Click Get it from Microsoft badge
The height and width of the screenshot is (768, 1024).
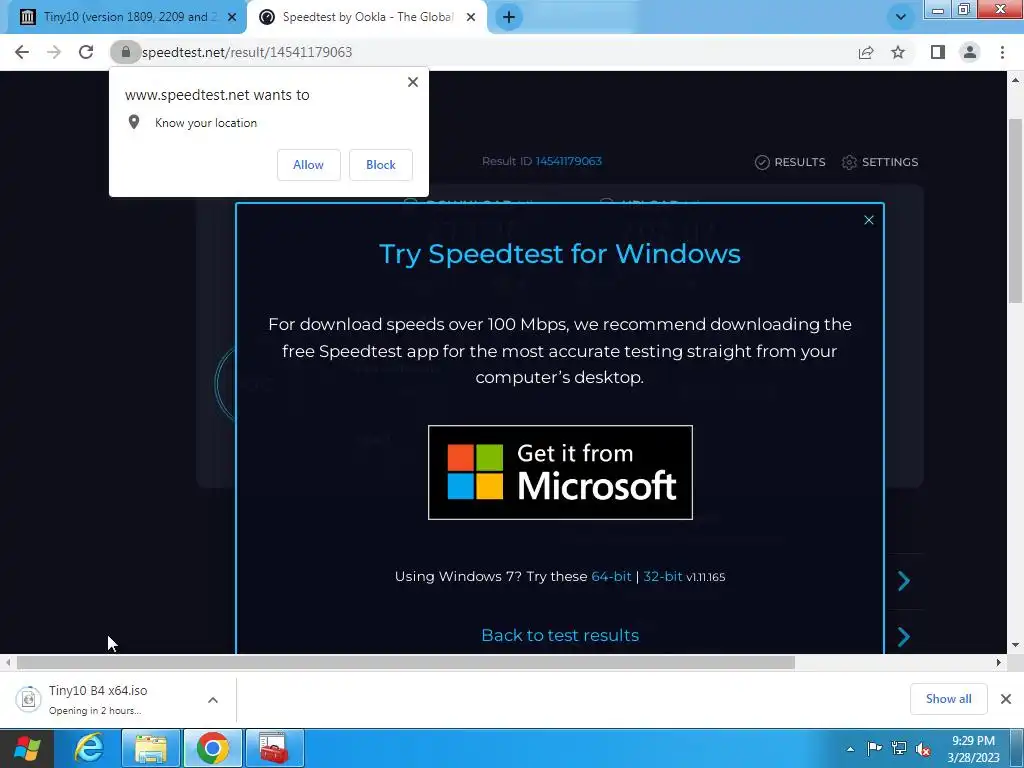(560, 473)
